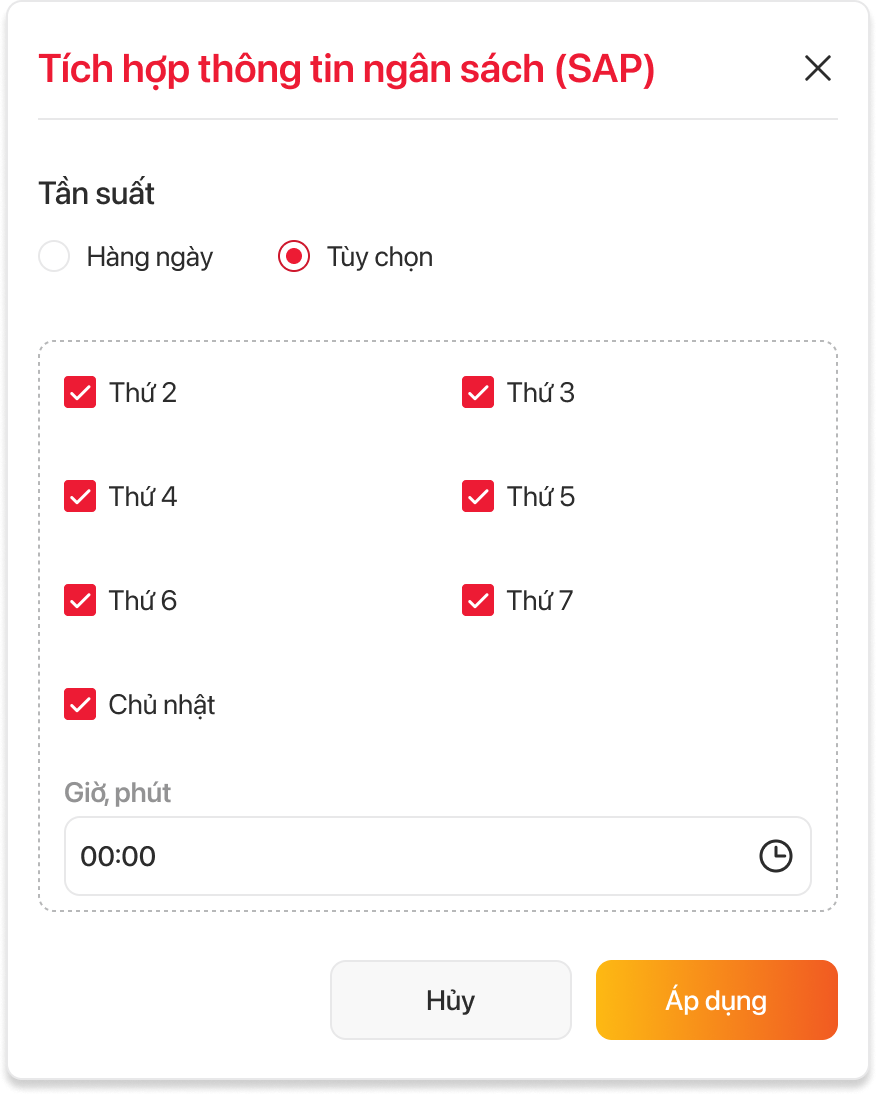Close the SAP budget integration dialog
This screenshot has width=876, height=1094.
point(817,69)
